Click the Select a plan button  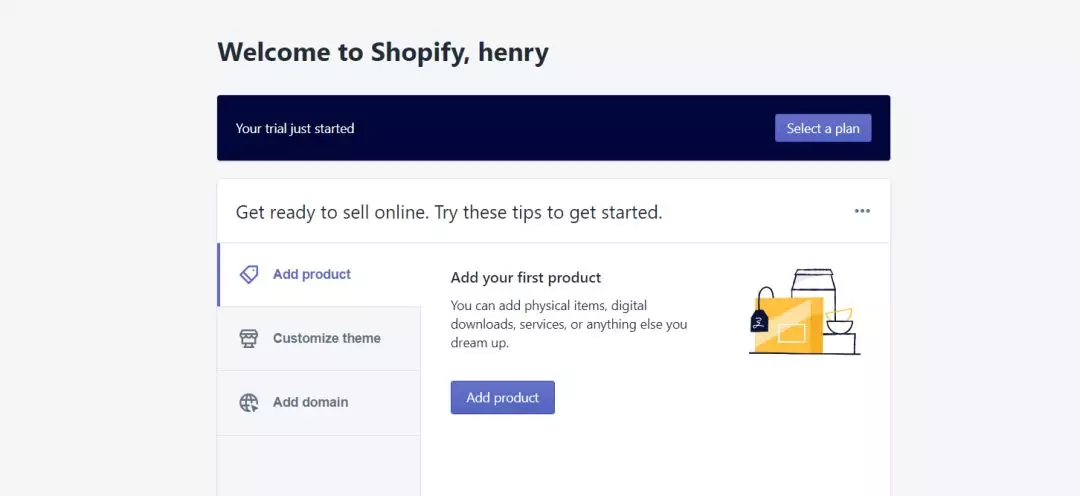pyautogui.click(x=822, y=128)
